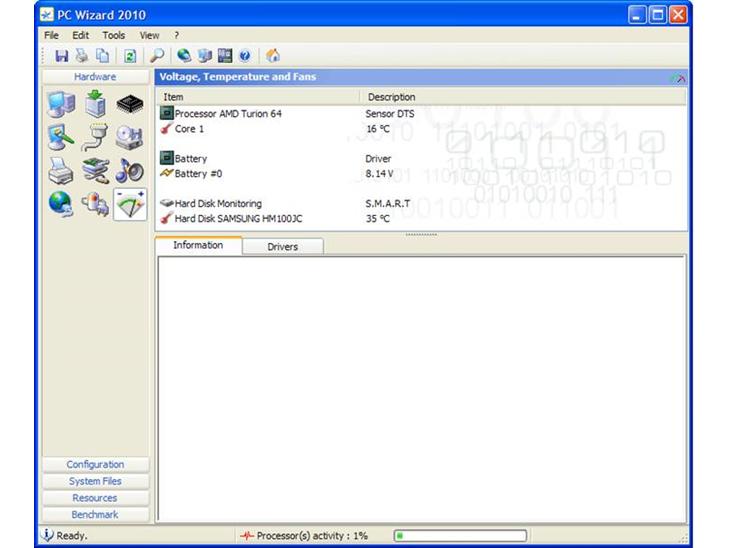The height and width of the screenshot is (548, 730).
Task: Expand the Configuration section
Action: [x=95, y=464]
